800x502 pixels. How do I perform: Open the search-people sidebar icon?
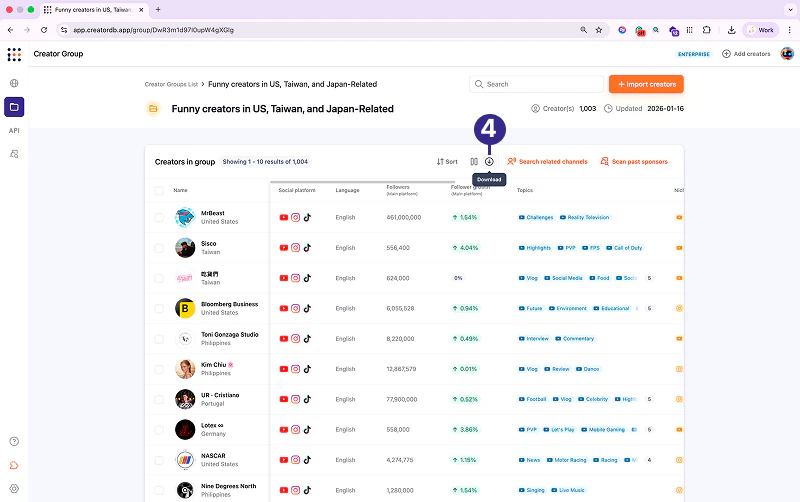14,154
